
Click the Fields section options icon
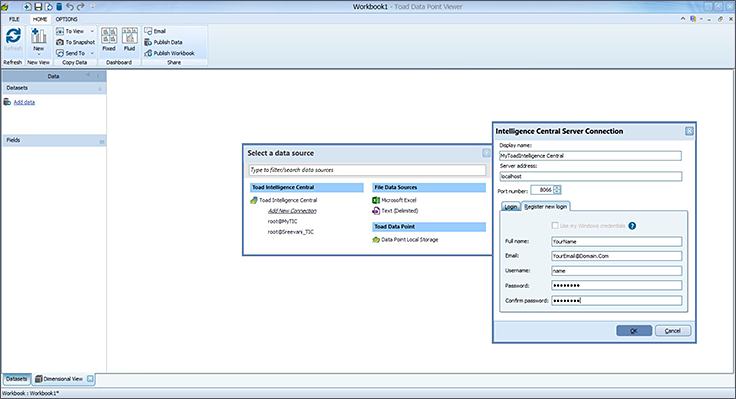(102, 141)
